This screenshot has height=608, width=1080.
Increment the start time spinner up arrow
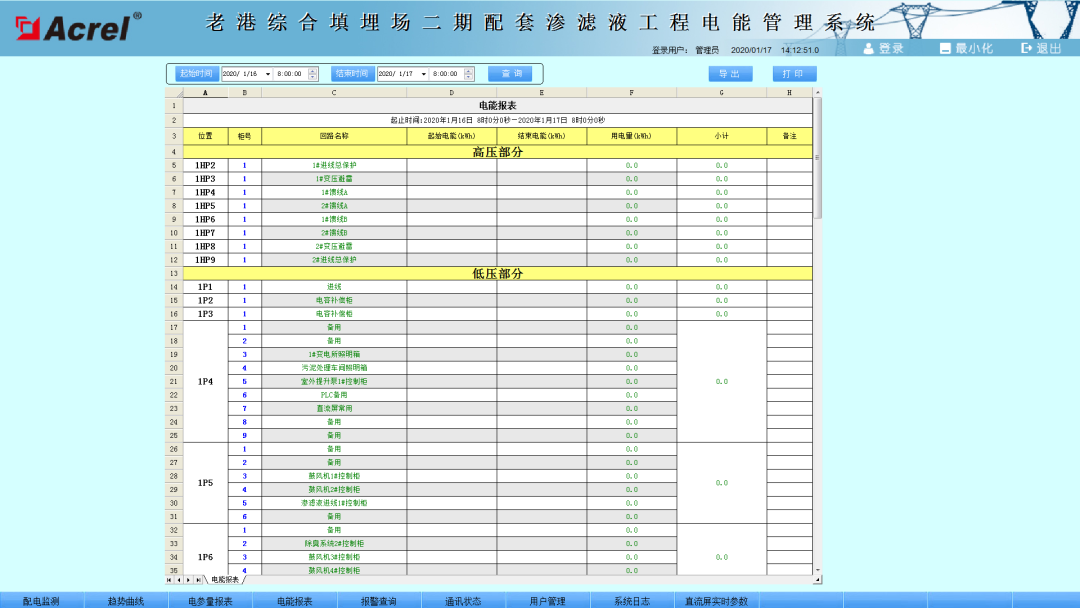click(314, 69)
